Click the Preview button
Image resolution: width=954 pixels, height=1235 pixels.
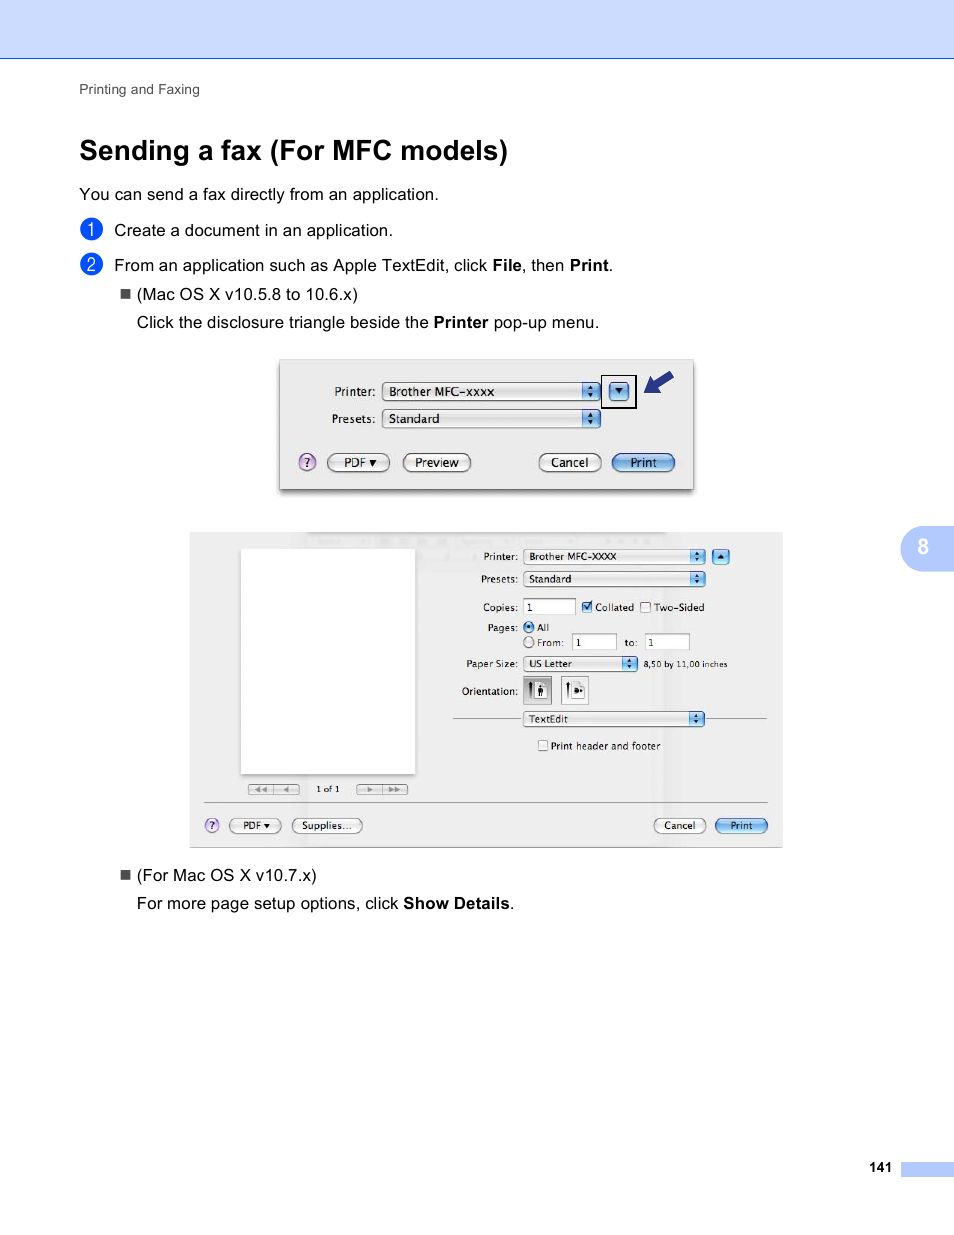[437, 463]
